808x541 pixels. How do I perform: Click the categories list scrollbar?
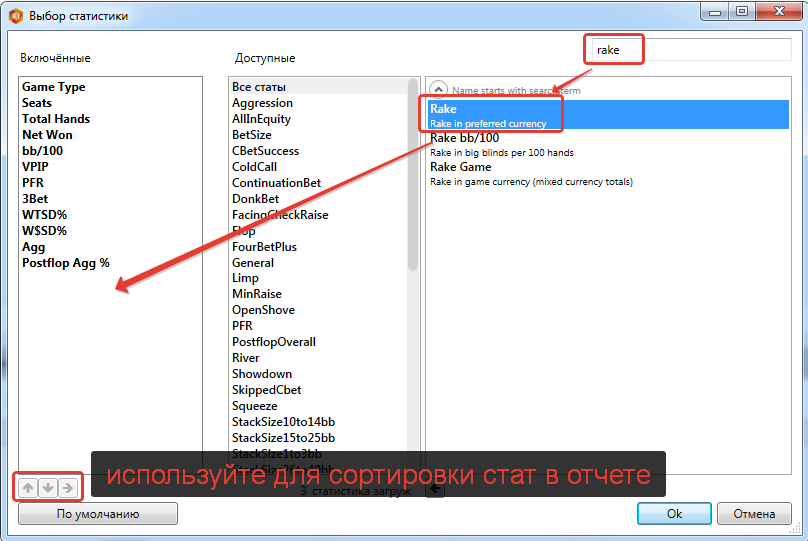pyautogui.click(x=412, y=180)
